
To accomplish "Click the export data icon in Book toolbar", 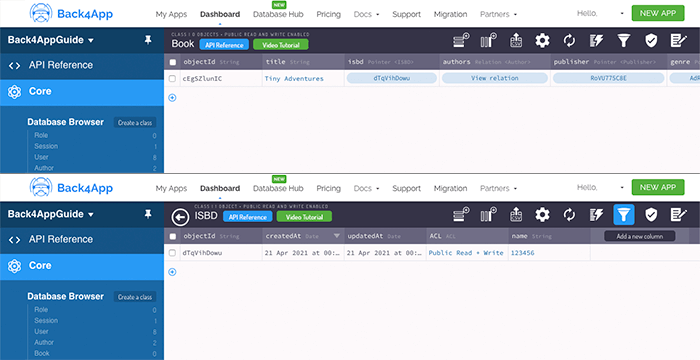I will pos(516,41).
